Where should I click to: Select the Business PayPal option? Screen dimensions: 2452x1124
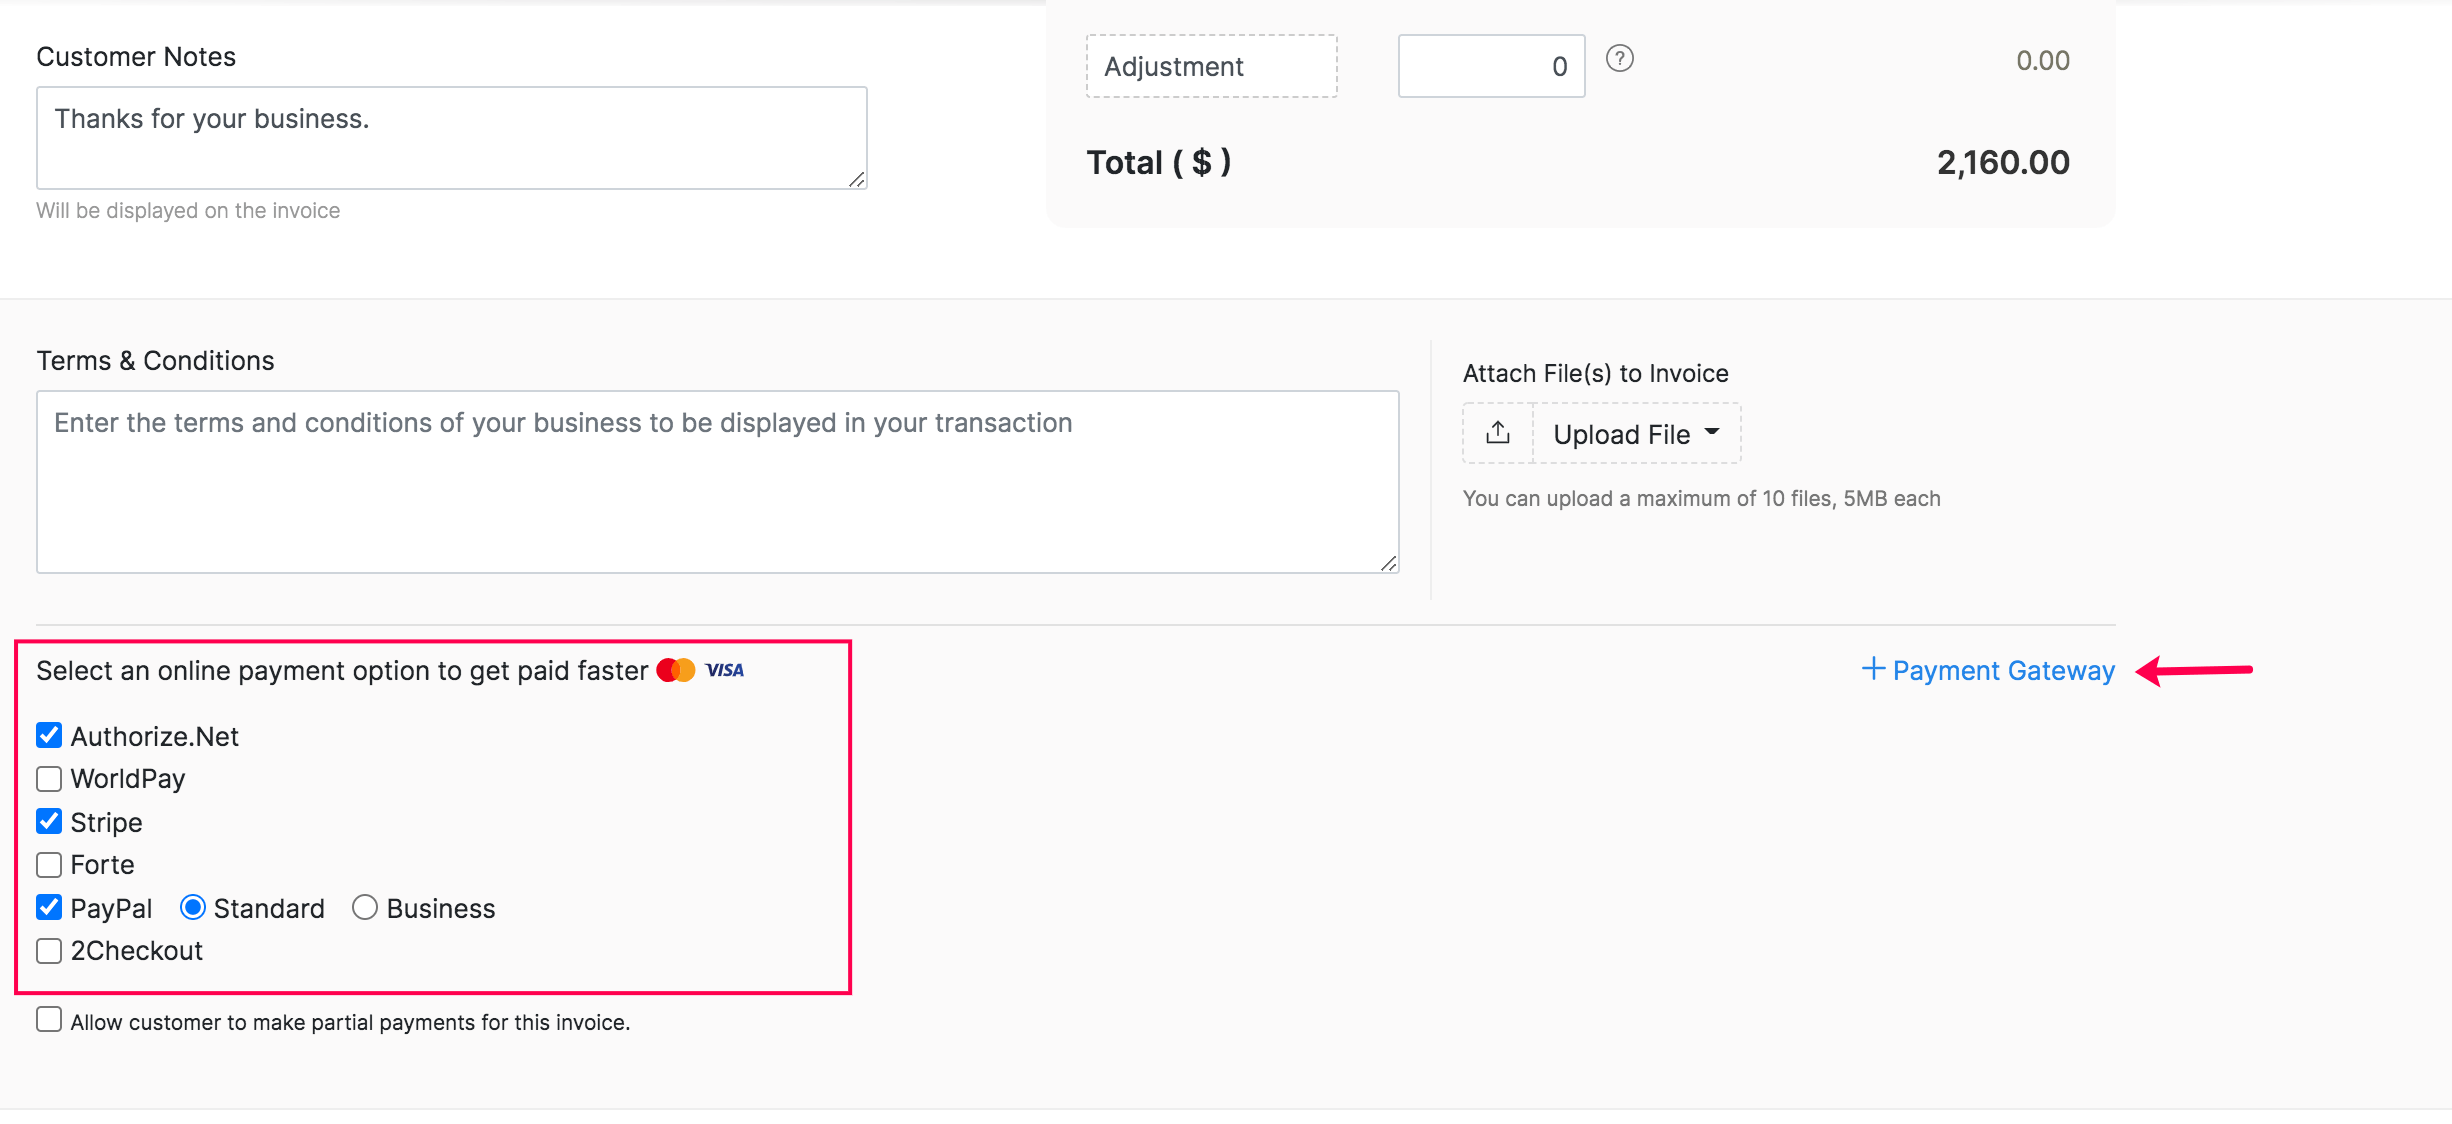364,907
